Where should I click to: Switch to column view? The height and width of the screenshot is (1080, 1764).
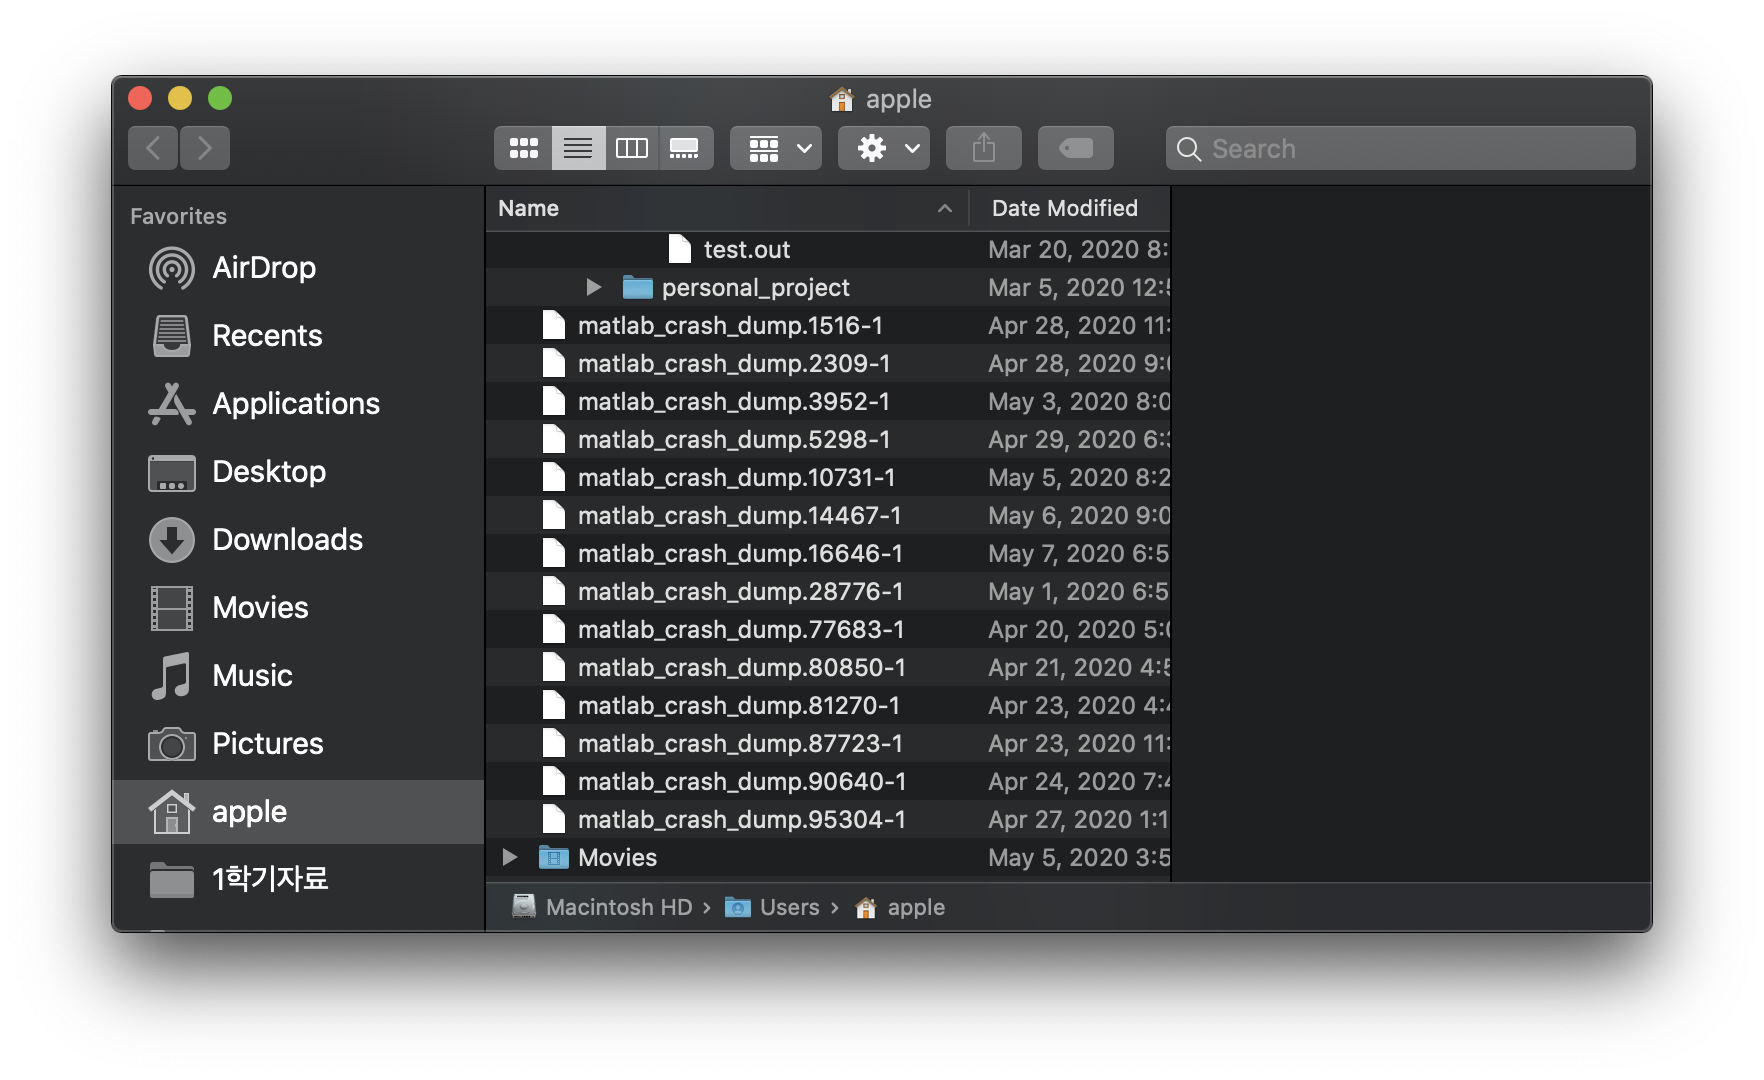tap(632, 148)
